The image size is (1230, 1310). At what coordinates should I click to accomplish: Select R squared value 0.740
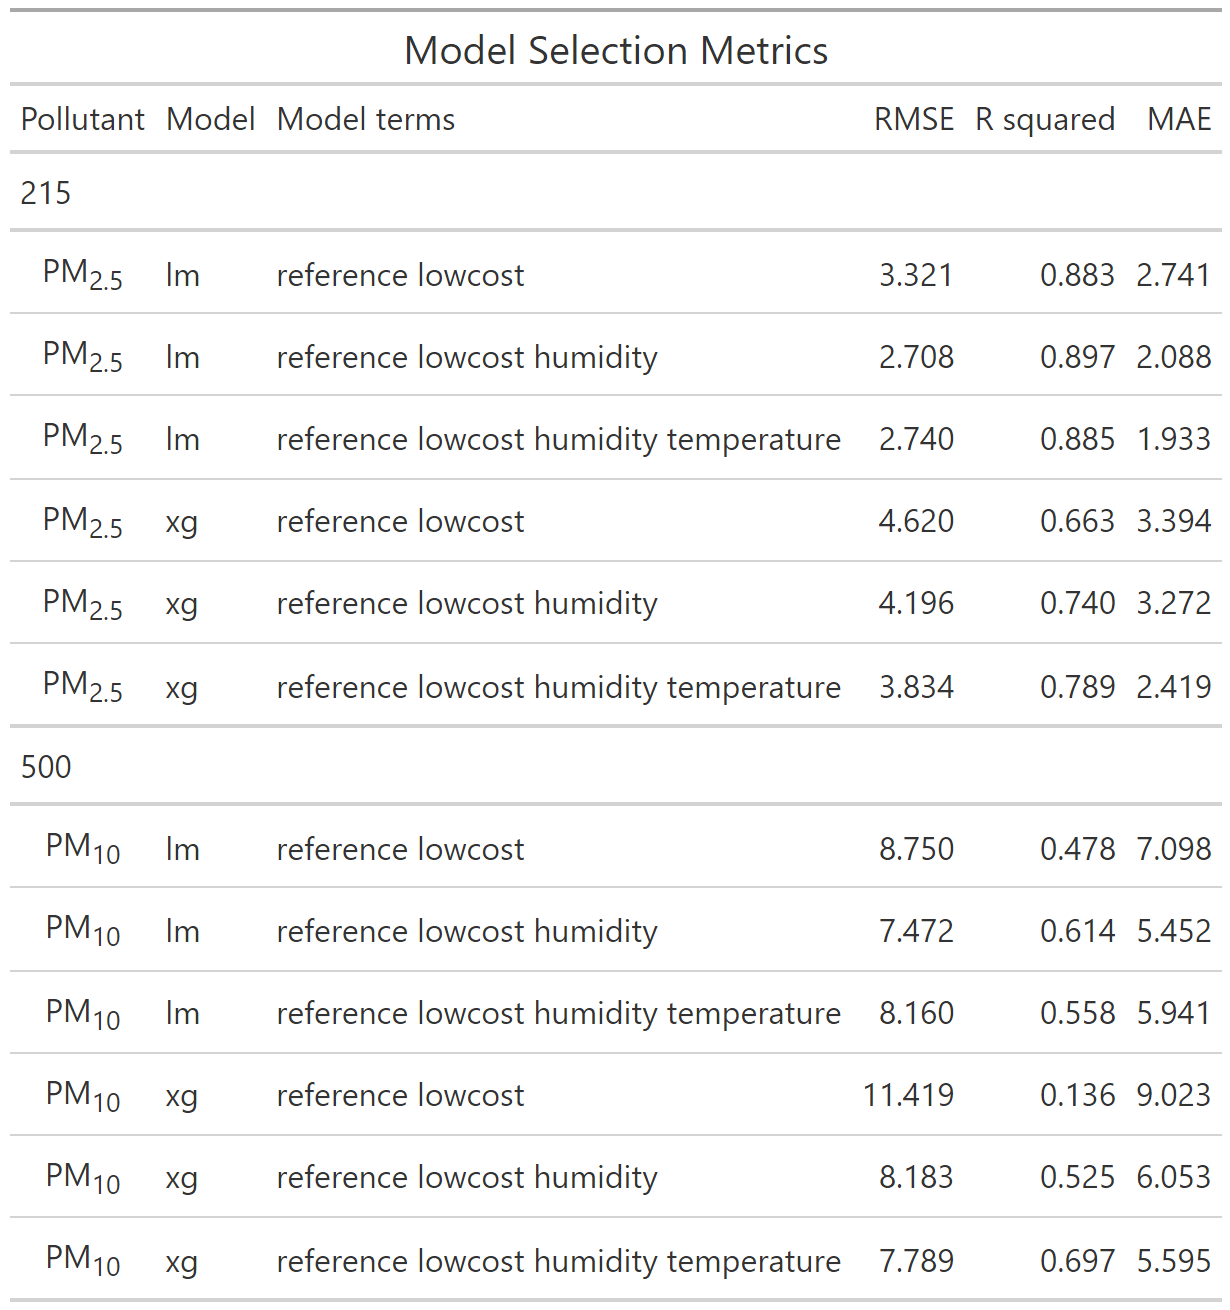click(1077, 603)
